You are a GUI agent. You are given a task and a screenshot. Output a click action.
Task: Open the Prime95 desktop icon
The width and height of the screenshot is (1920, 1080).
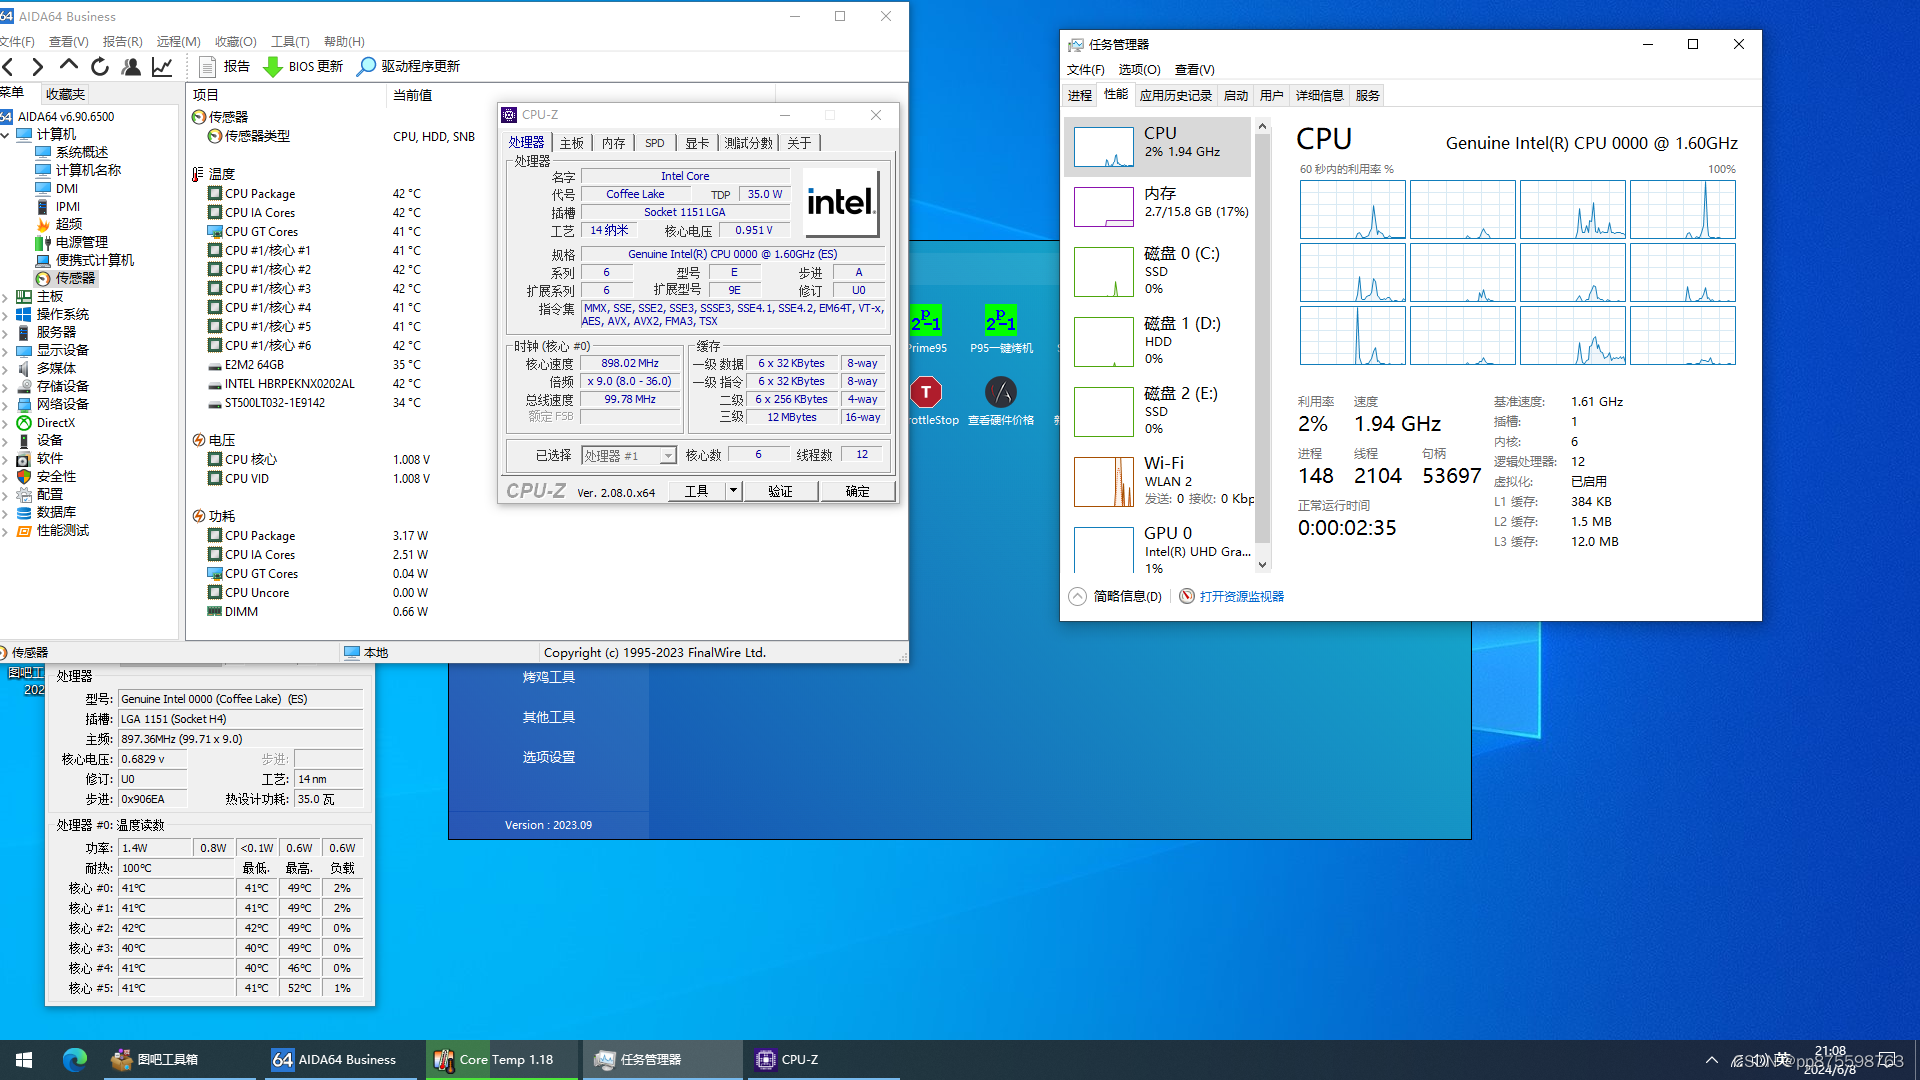coord(927,330)
